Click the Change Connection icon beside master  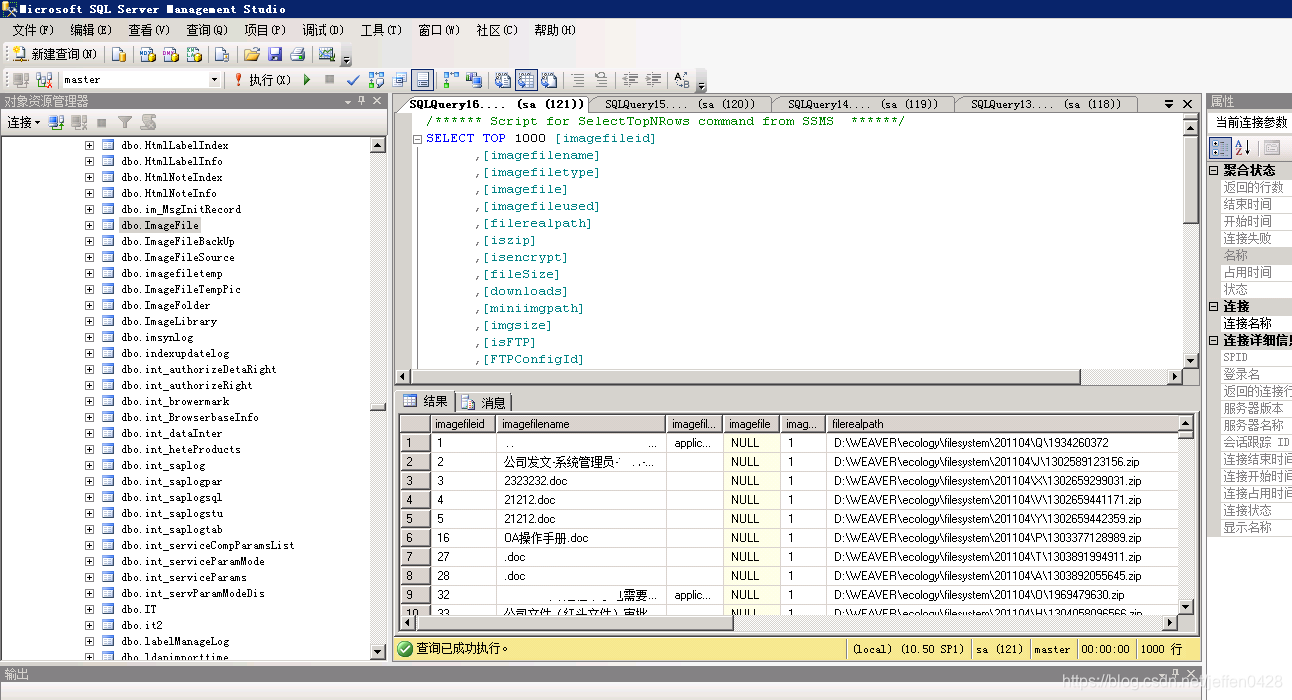[x=44, y=80]
